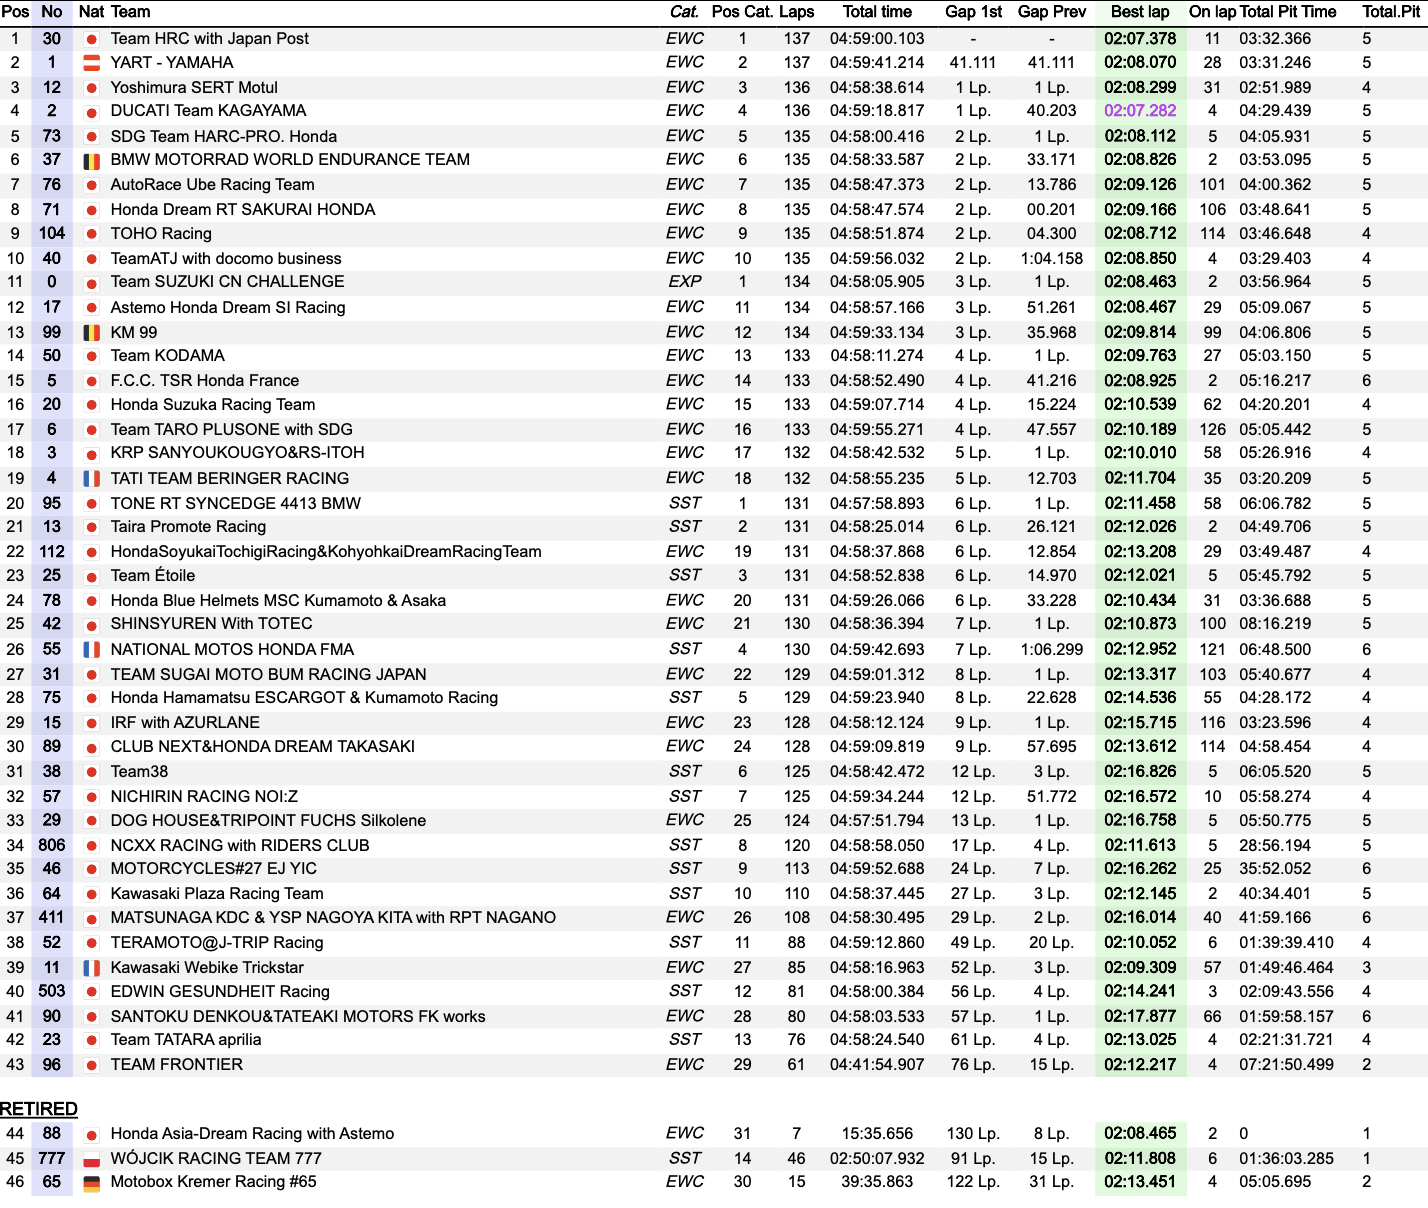Click the Belgian flag next to KM 99
Screen dimensions: 1428x1208
pyautogui.click(x=91, y=333)
